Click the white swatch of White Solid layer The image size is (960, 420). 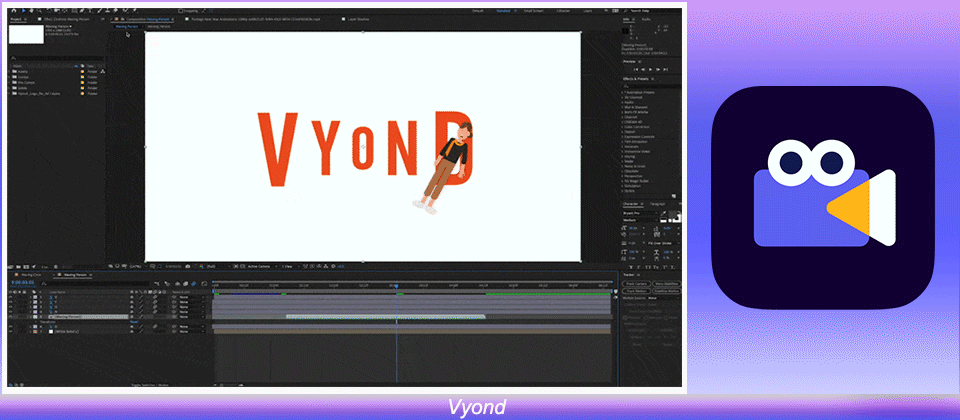(51, 331)
